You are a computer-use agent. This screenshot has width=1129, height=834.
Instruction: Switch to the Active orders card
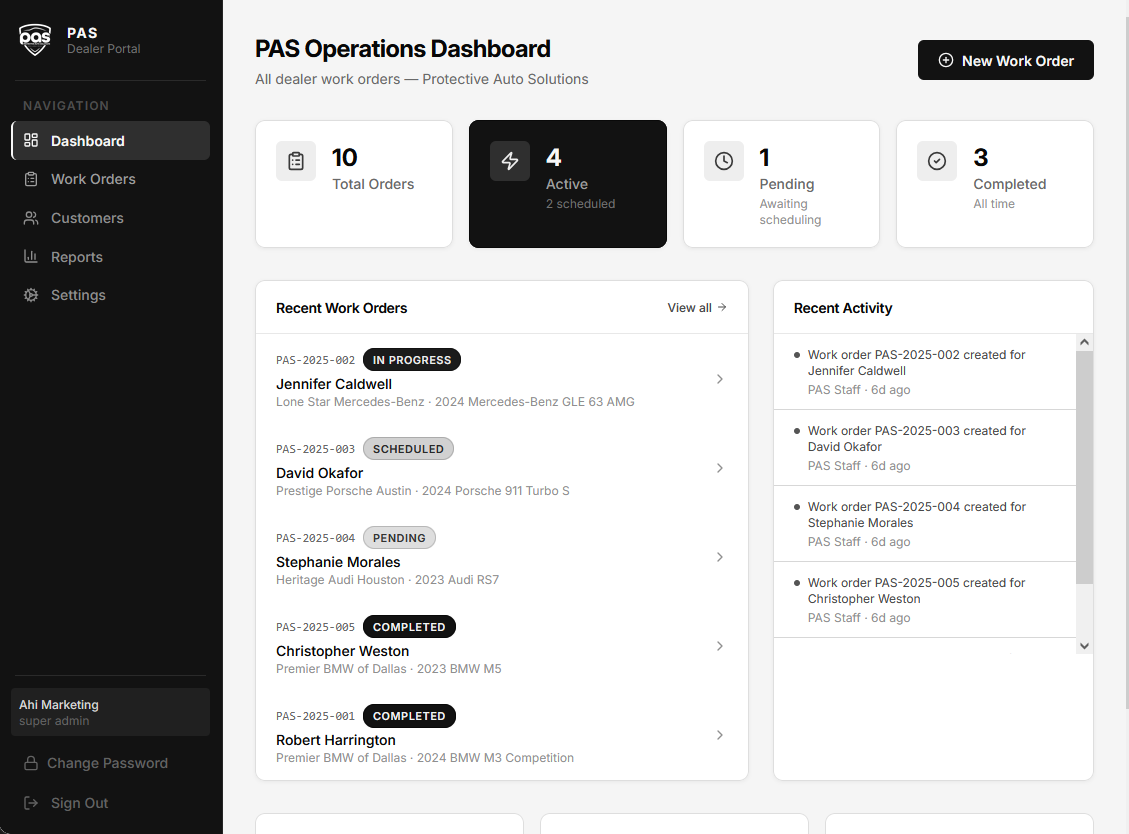coord(567,184)
